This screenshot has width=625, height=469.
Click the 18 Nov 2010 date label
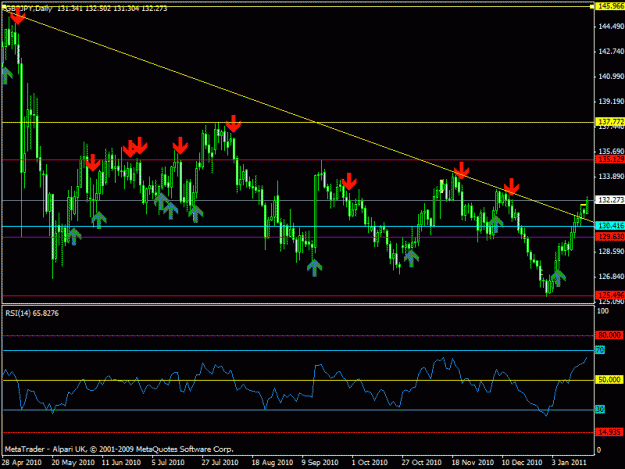pyautogui.click(x=472, y=462)
